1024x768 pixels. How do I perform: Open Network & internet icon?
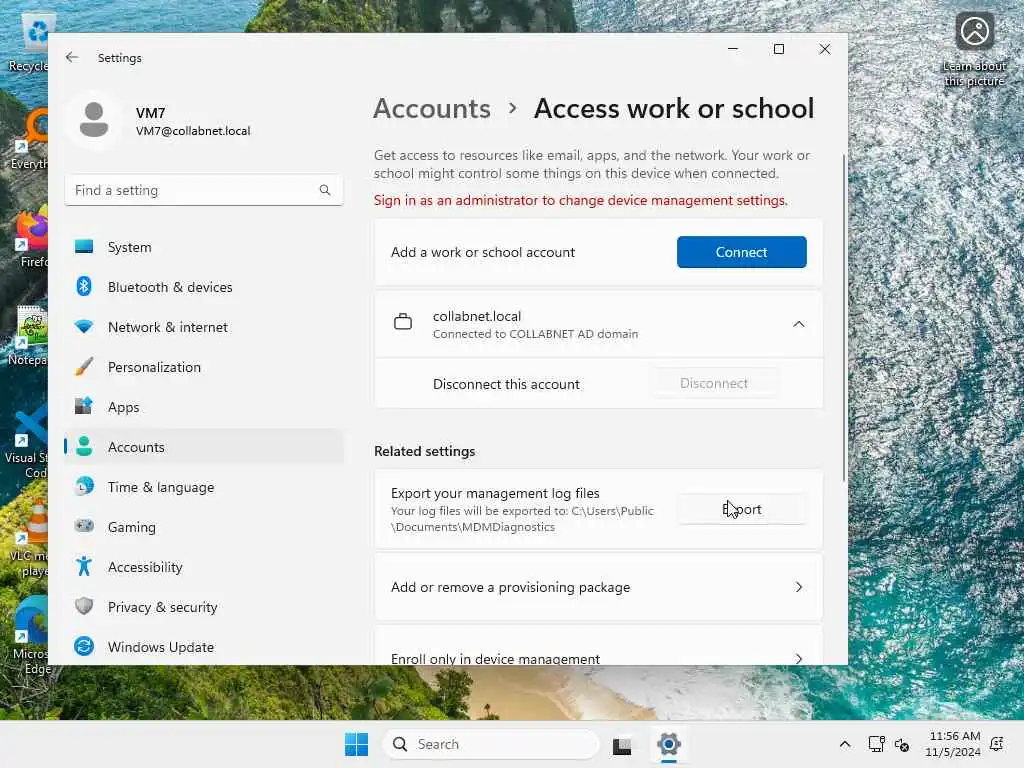click(x=84, y=327)
